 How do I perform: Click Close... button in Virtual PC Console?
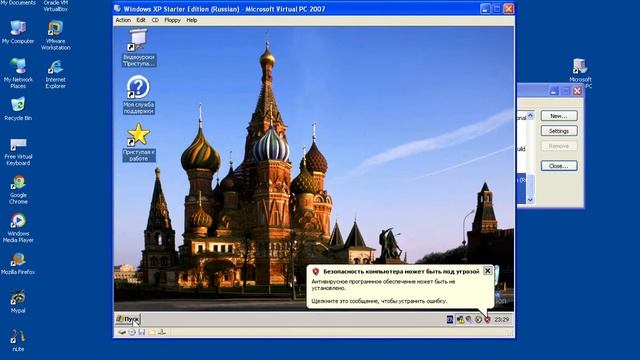click(x=559, y=166)
